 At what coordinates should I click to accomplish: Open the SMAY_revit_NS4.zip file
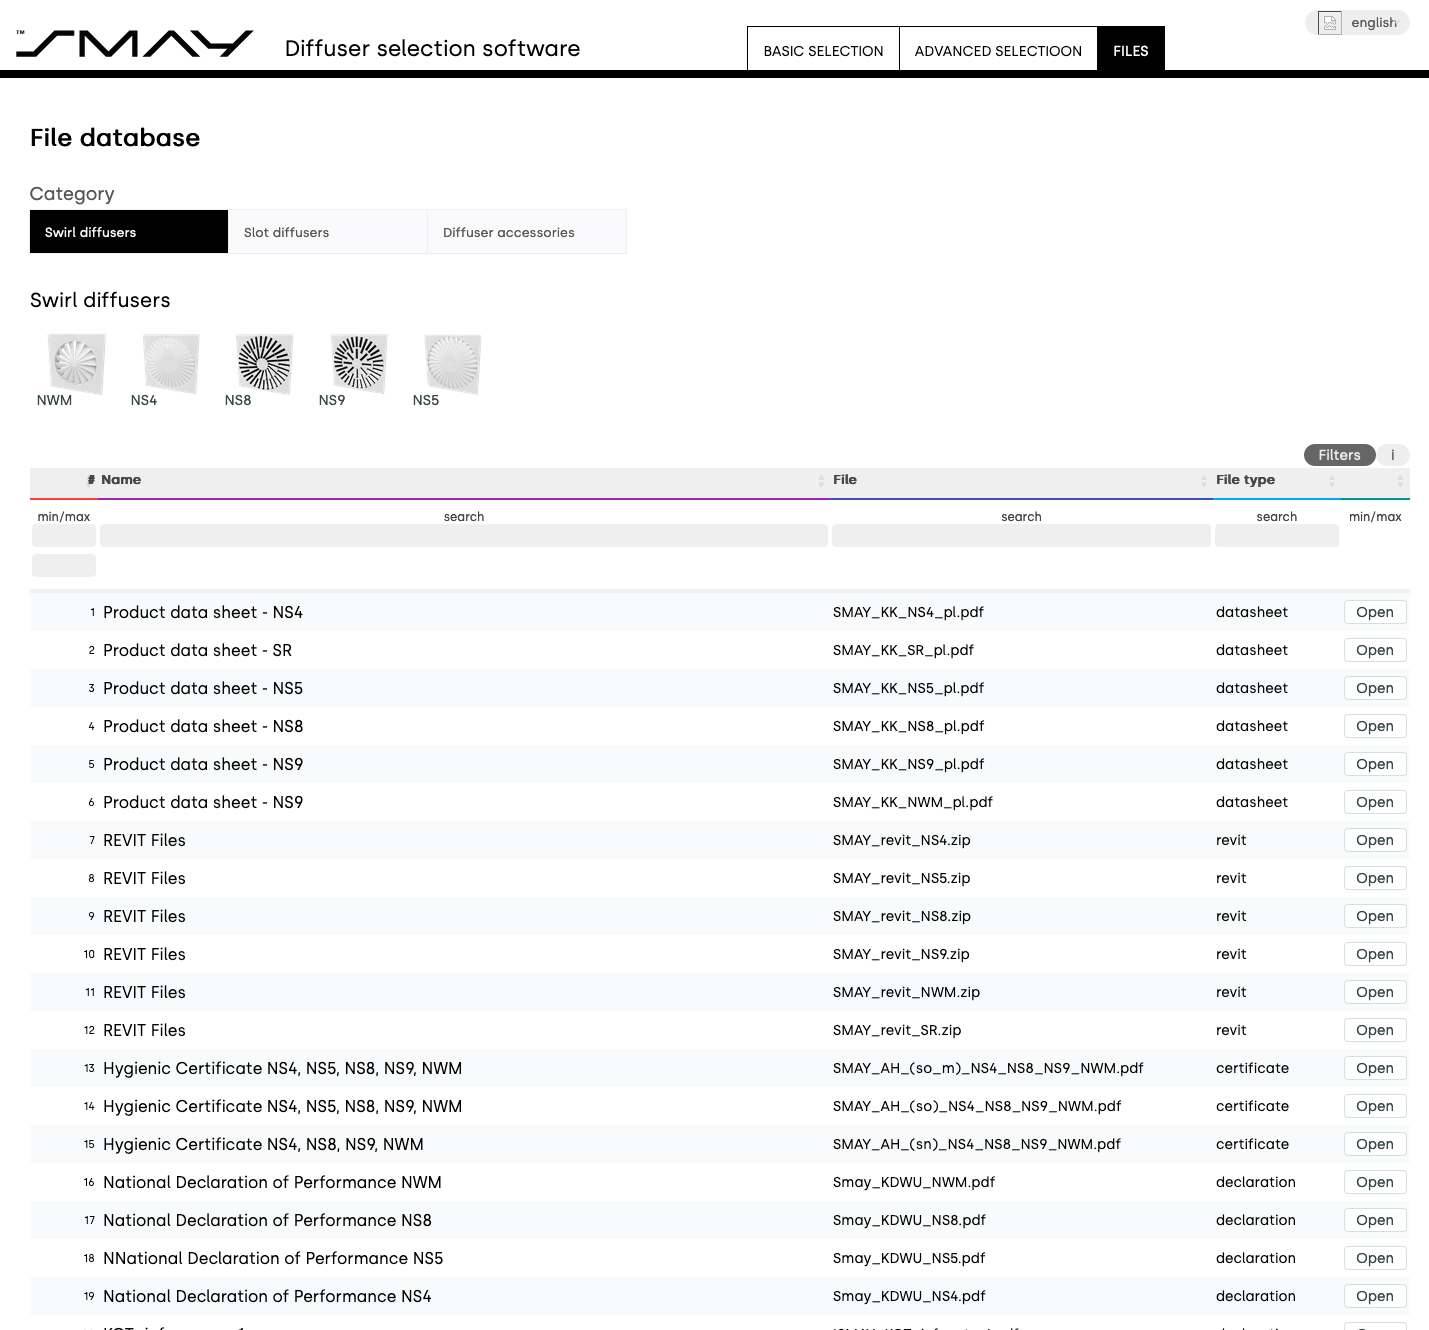click(1375, 840)
